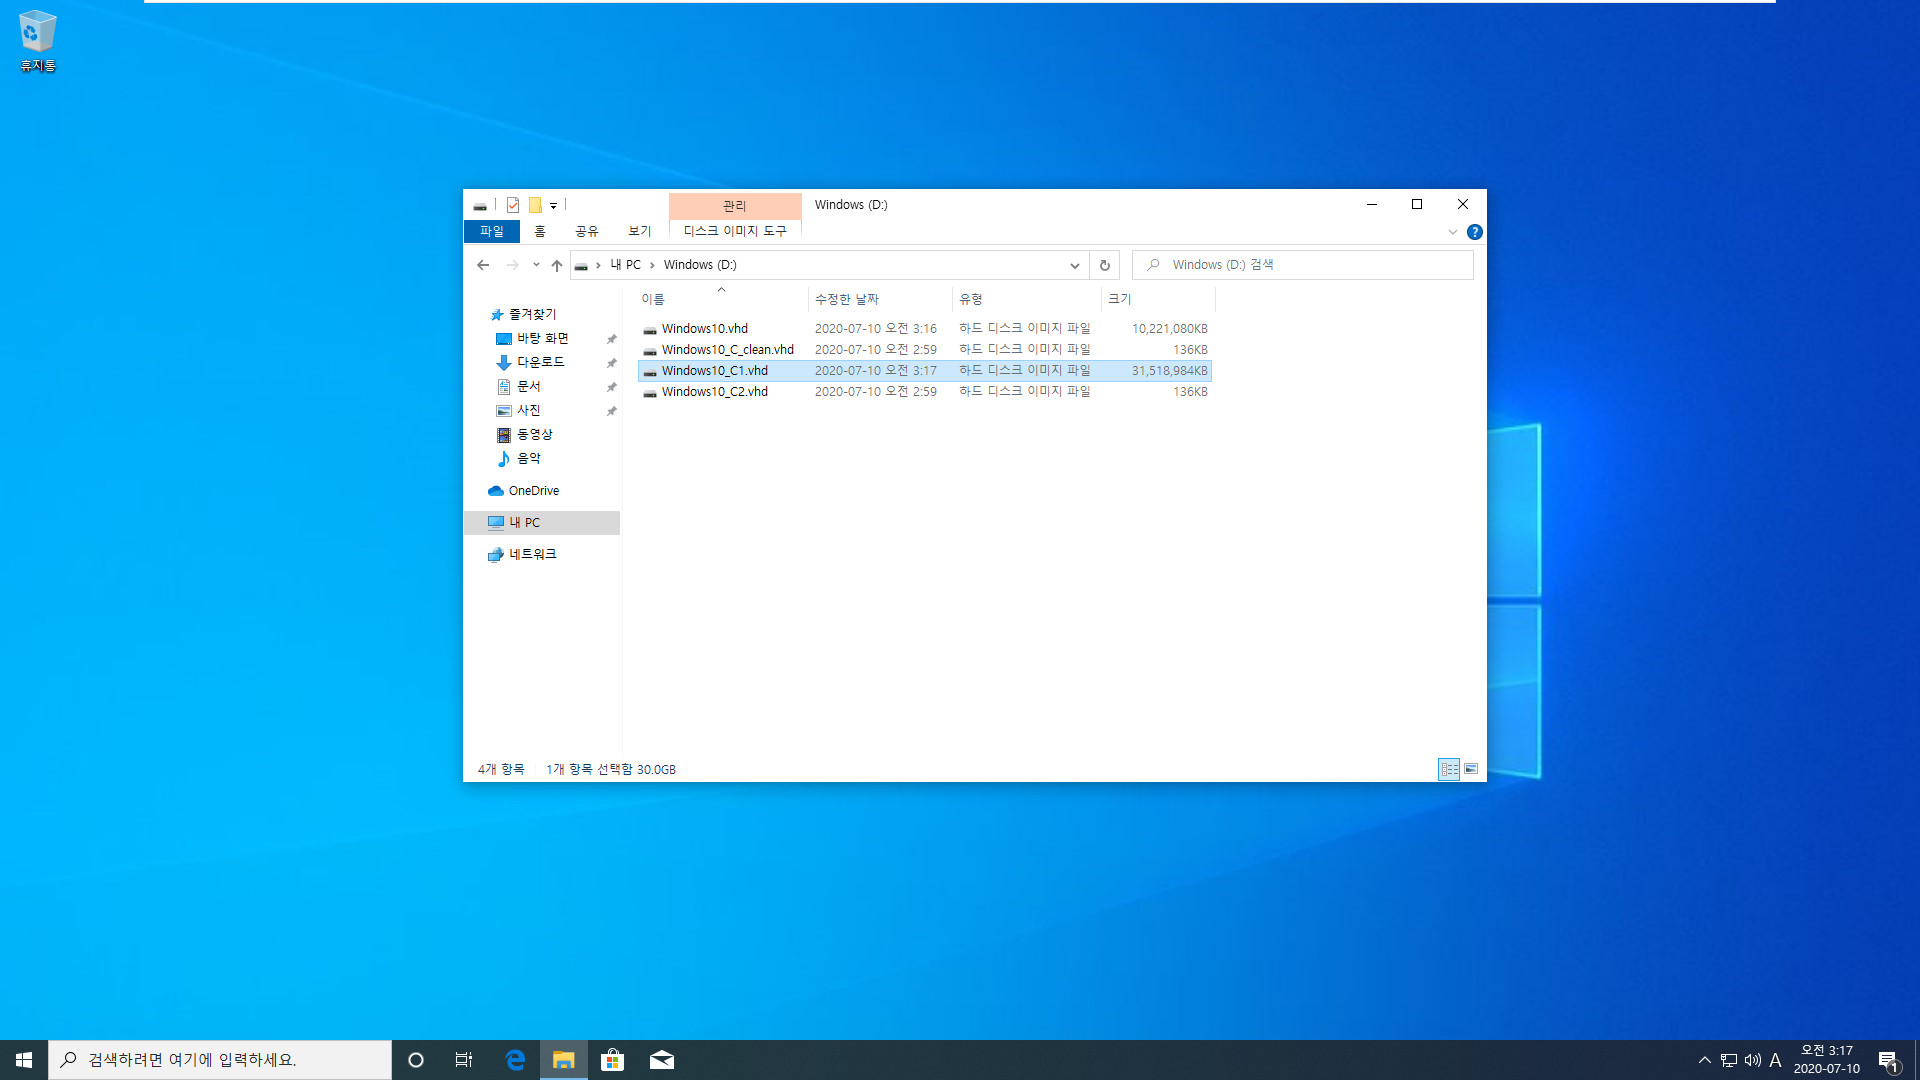
Task: Open the Action Center notifications
Action: pos(1889,1060)
